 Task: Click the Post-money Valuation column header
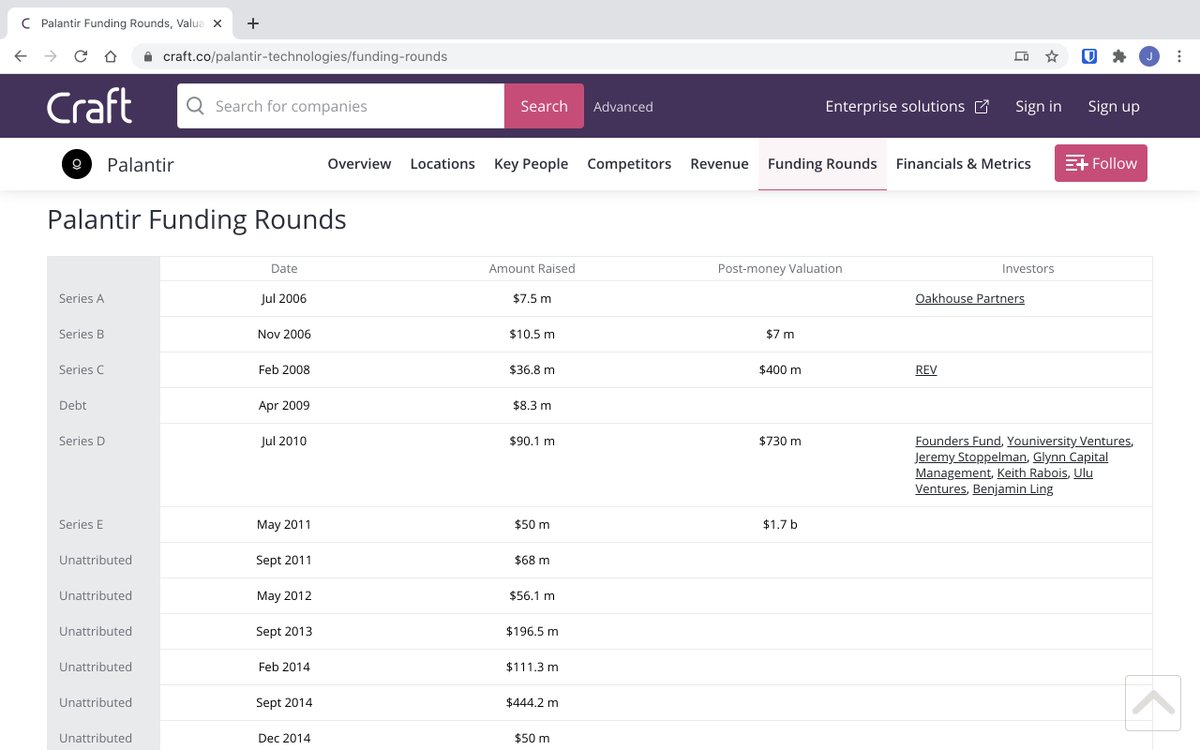click(780, 269)
